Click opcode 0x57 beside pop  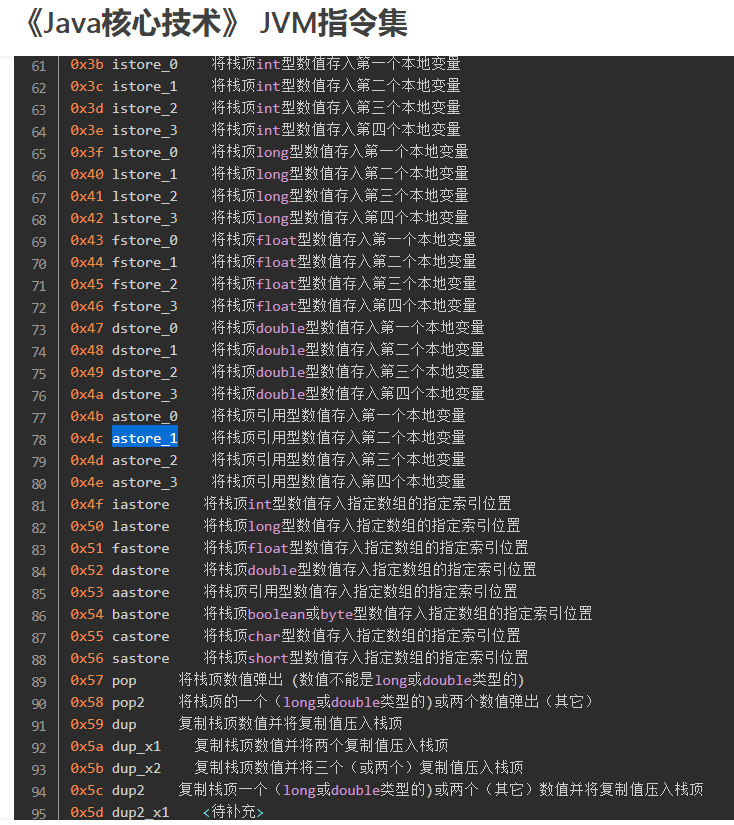(87, 681)
